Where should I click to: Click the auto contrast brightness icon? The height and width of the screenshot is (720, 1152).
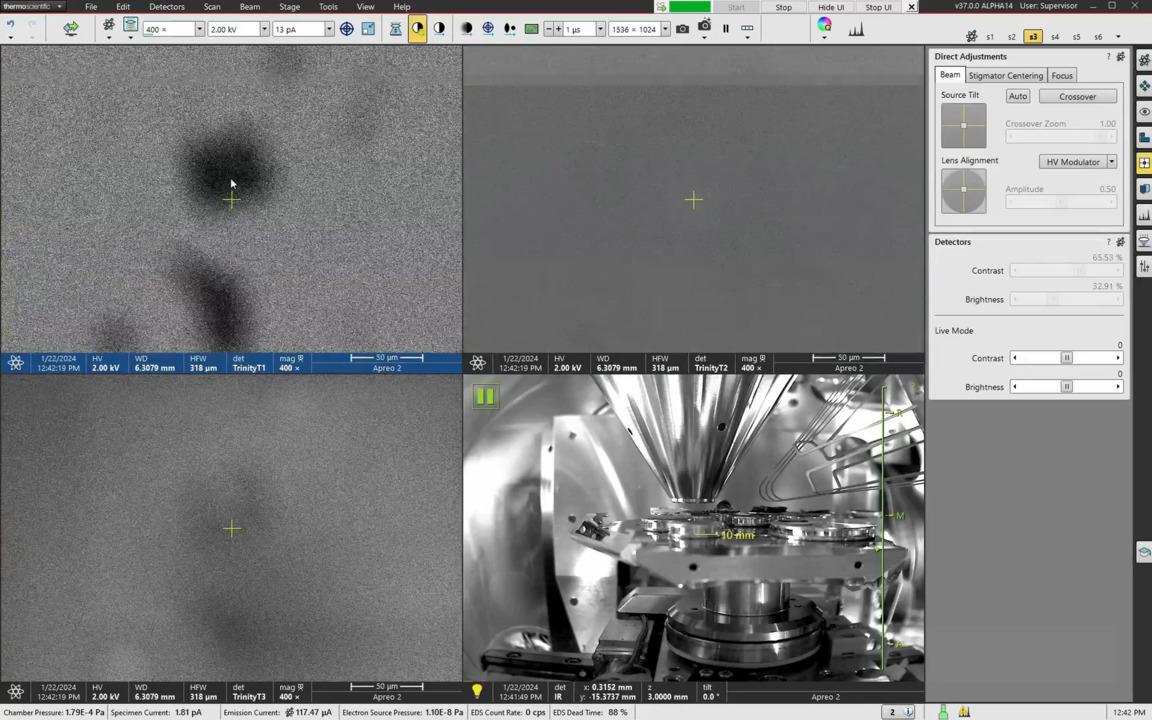(x=417, y=29)
